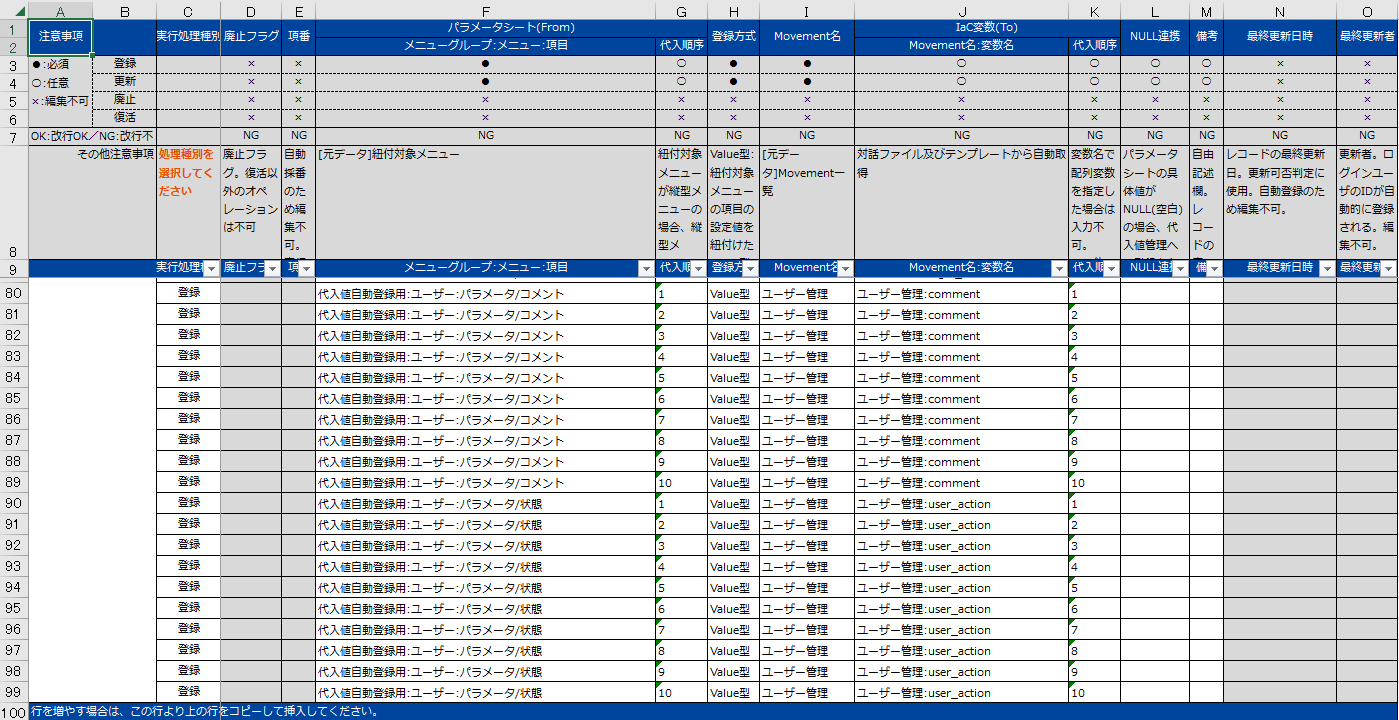Select the ○ marker in the 更新 row under 代入順序

pos(682,82)
